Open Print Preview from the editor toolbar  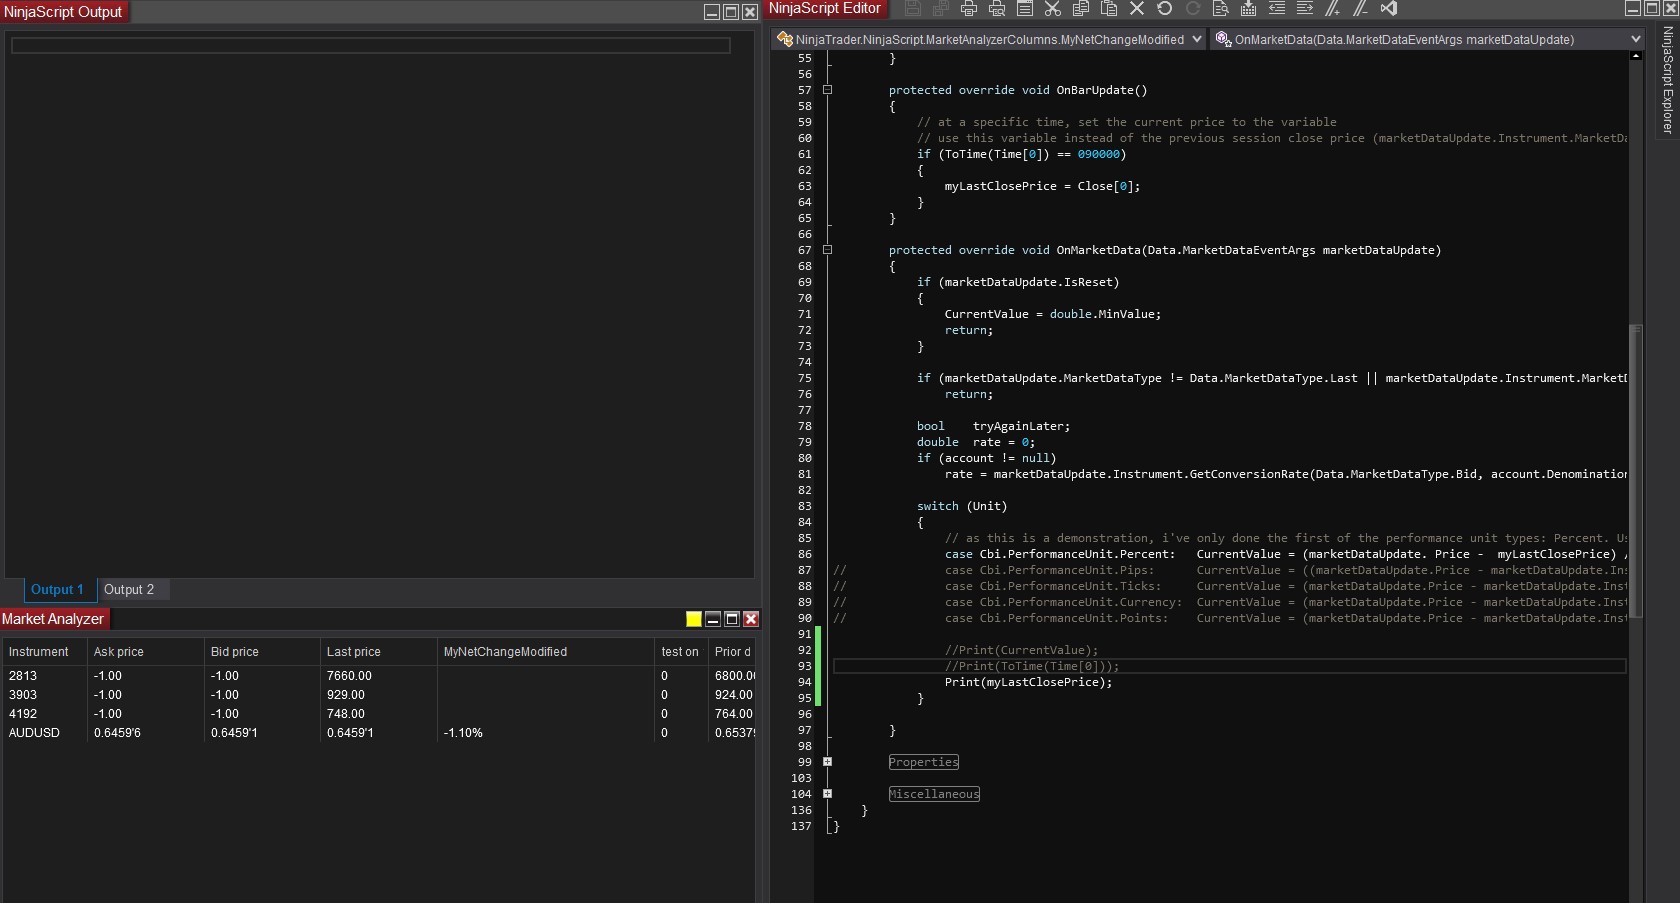[x=996, y=9]
